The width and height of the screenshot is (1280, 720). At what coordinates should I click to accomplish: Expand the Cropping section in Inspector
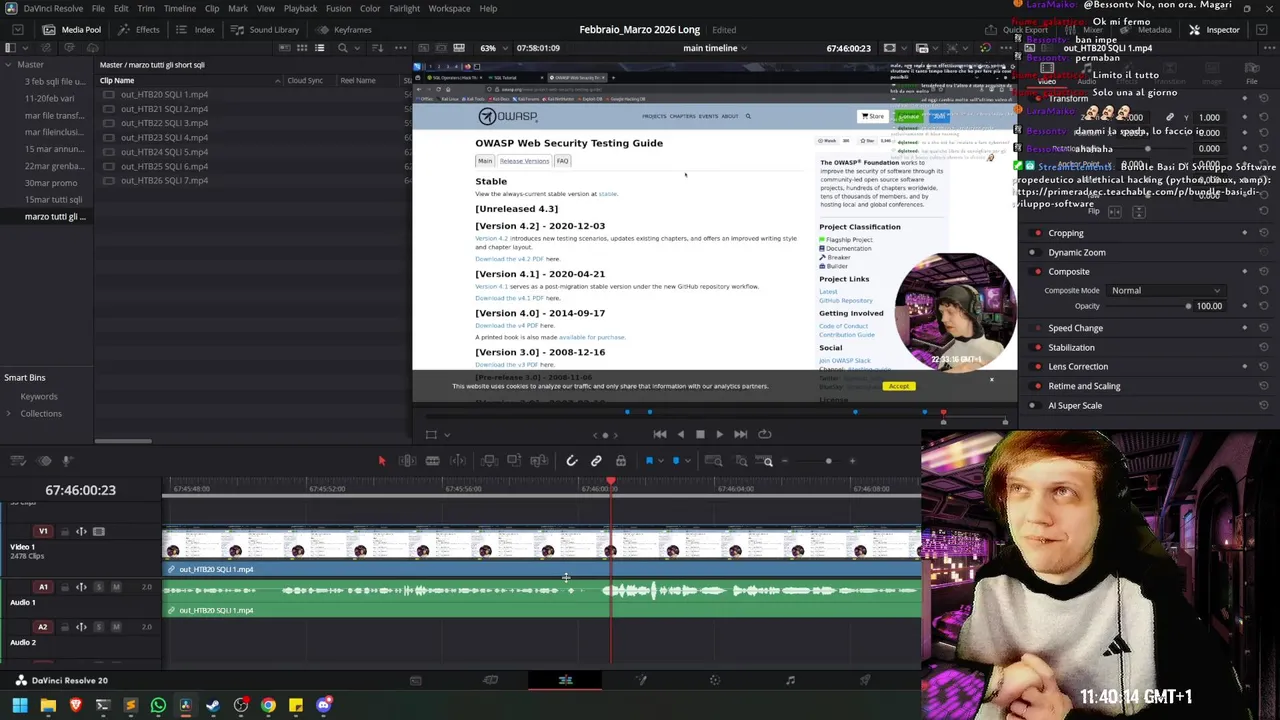(1065, 233)
